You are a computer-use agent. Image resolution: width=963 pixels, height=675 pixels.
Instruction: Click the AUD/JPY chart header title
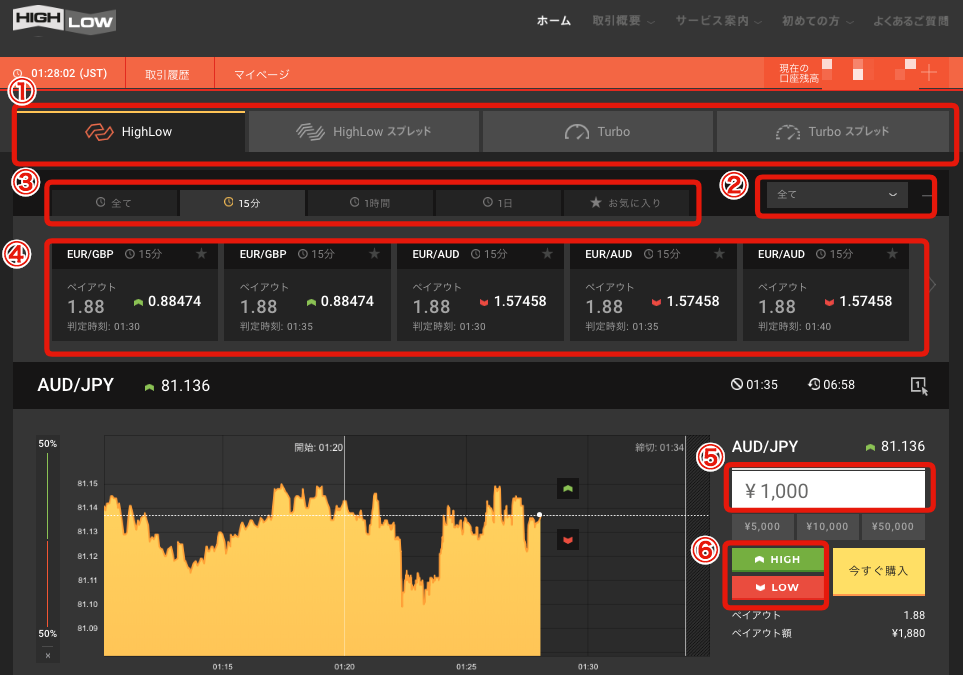[76, 385]
